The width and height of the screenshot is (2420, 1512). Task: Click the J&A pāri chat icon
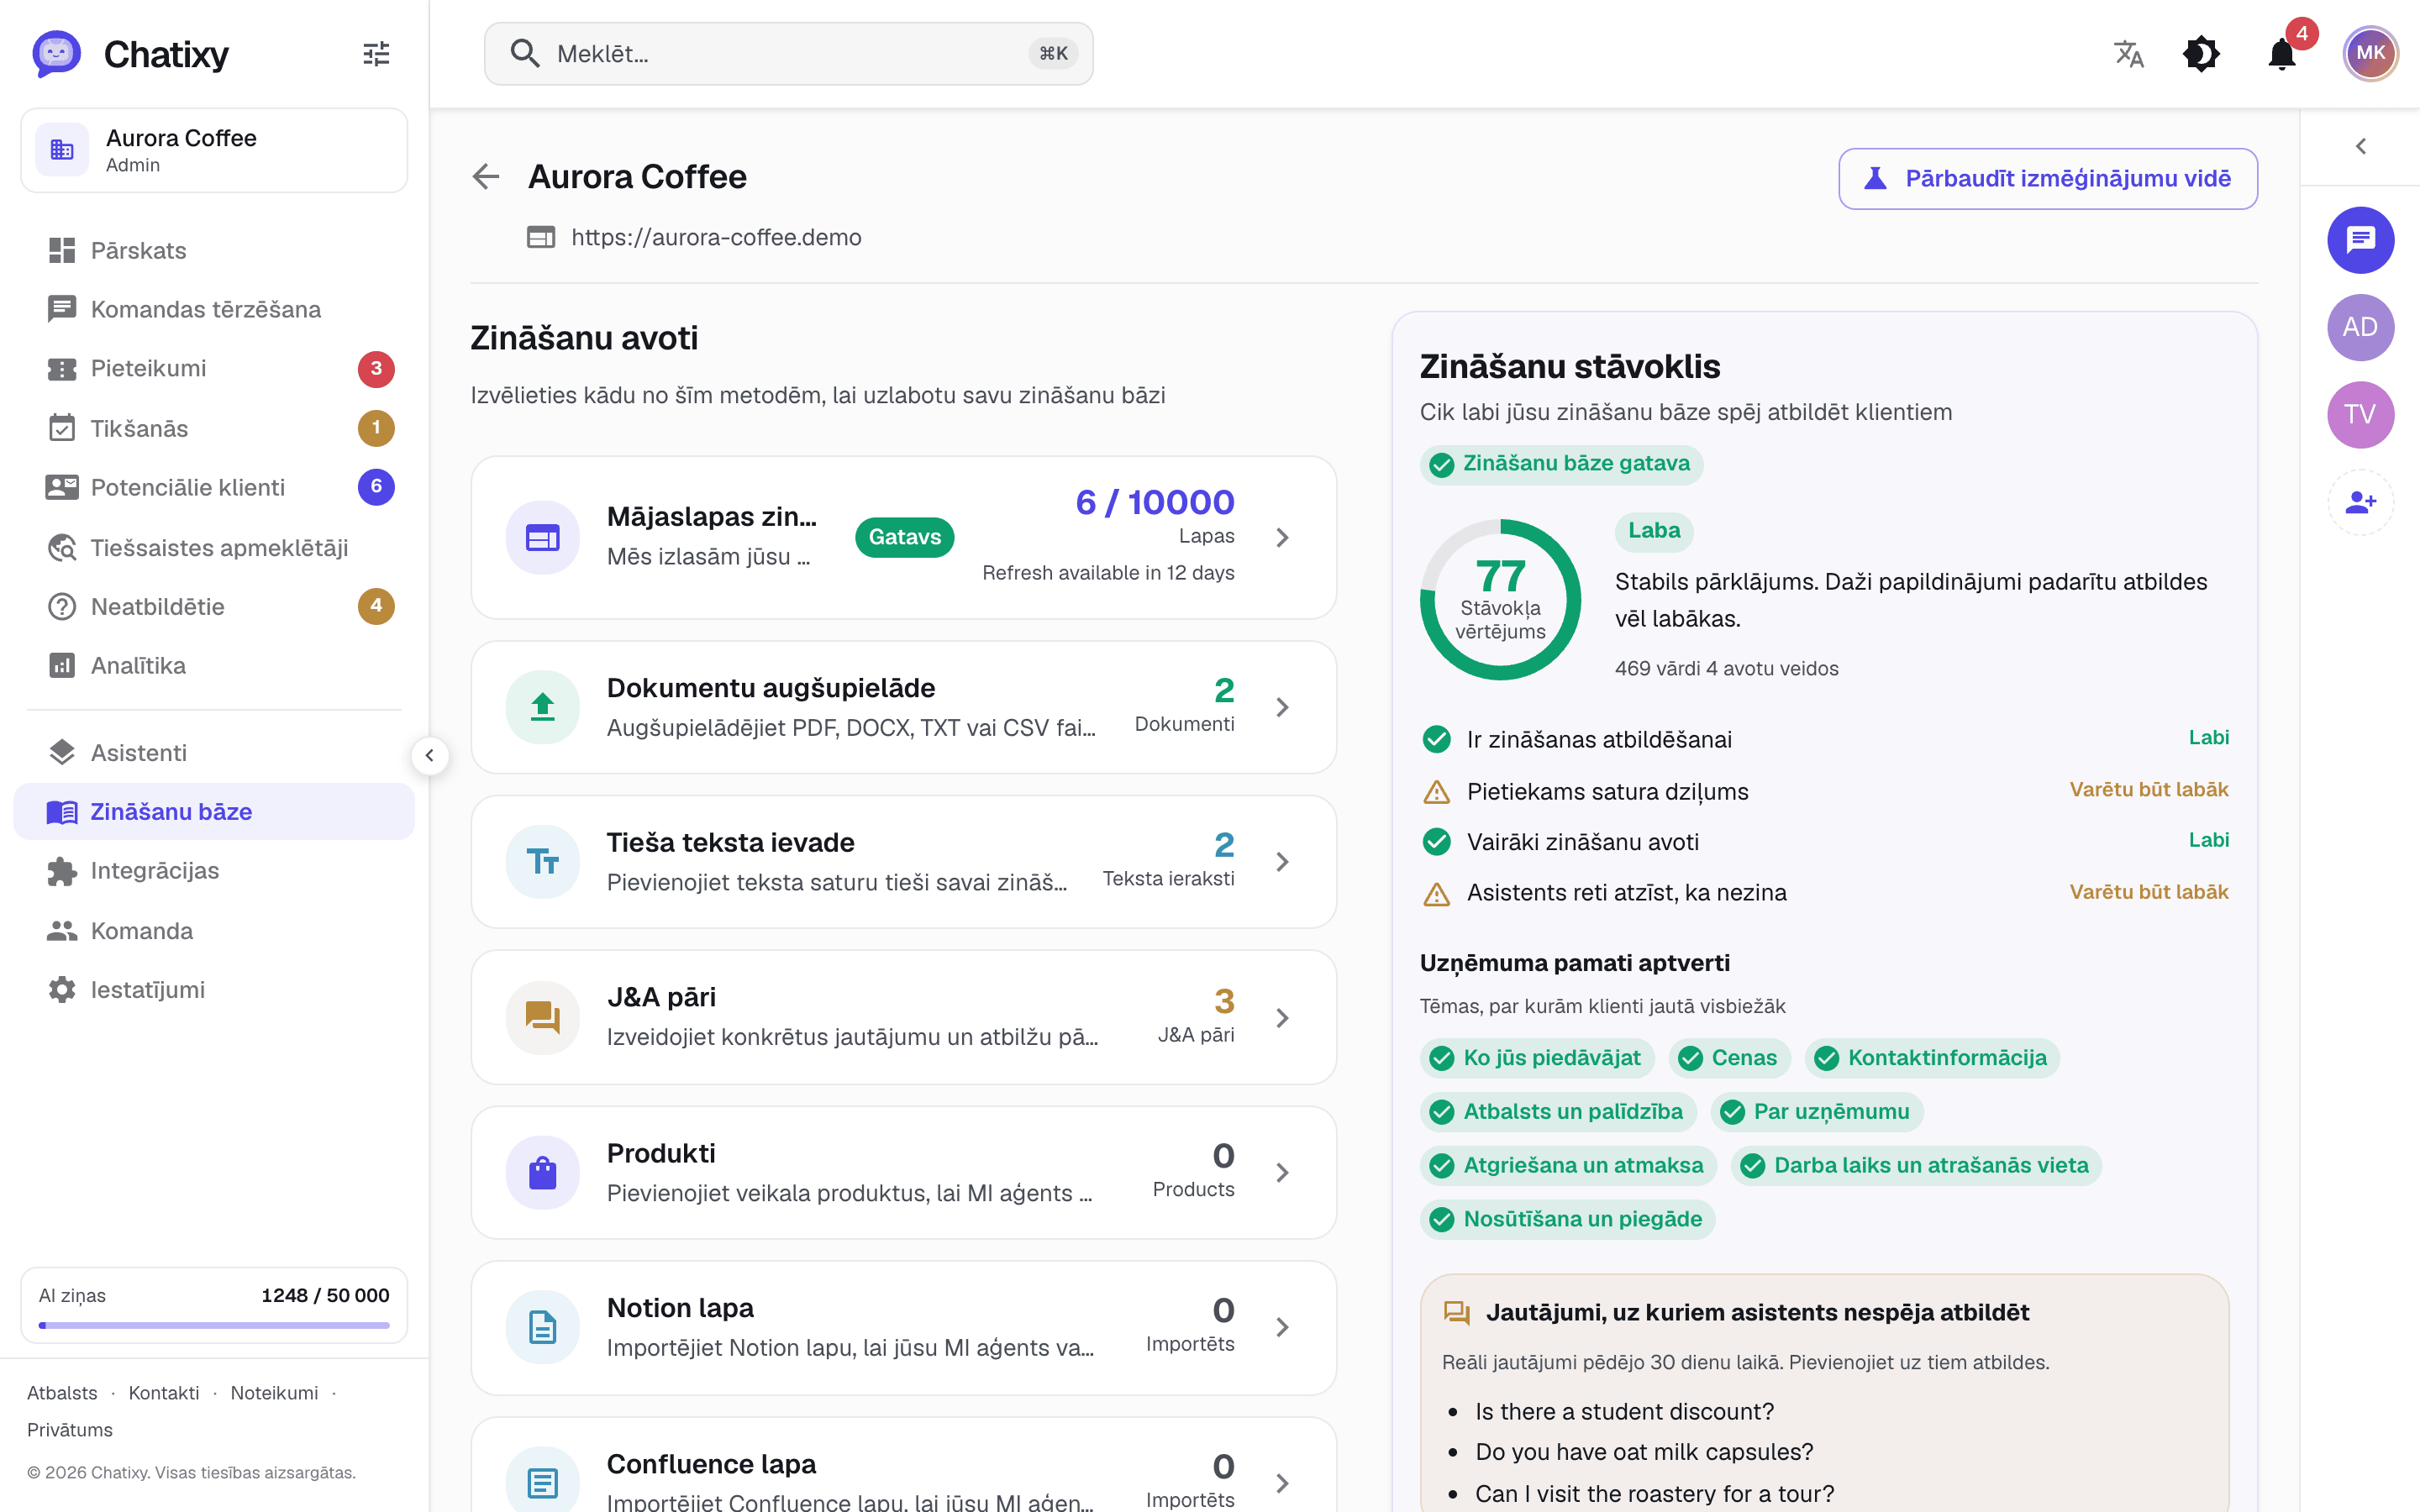point(543,1018)
